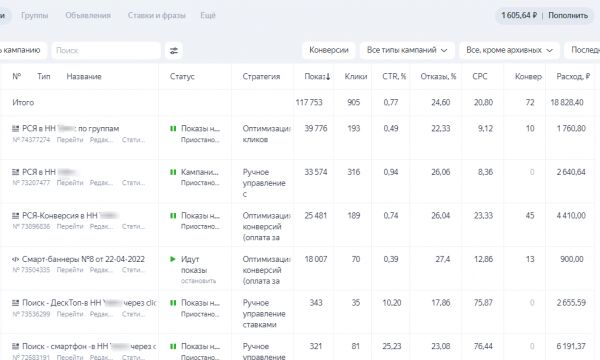Image resolution: width=600 pixels, height=360 pixels.
Task: Click pause icon for Поиск - смартфон campaign
Action: click(x=173, y=346)
